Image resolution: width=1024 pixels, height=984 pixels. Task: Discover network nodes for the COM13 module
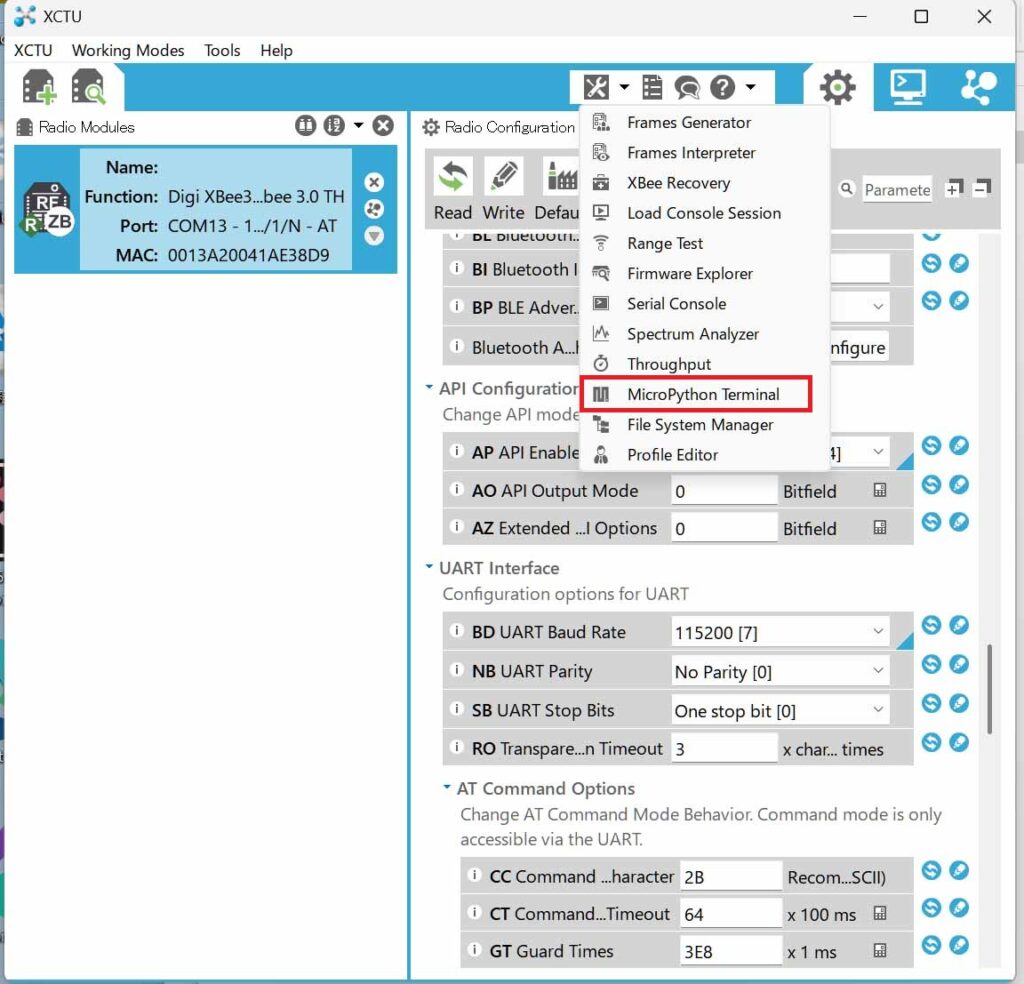tap(374, 209)
